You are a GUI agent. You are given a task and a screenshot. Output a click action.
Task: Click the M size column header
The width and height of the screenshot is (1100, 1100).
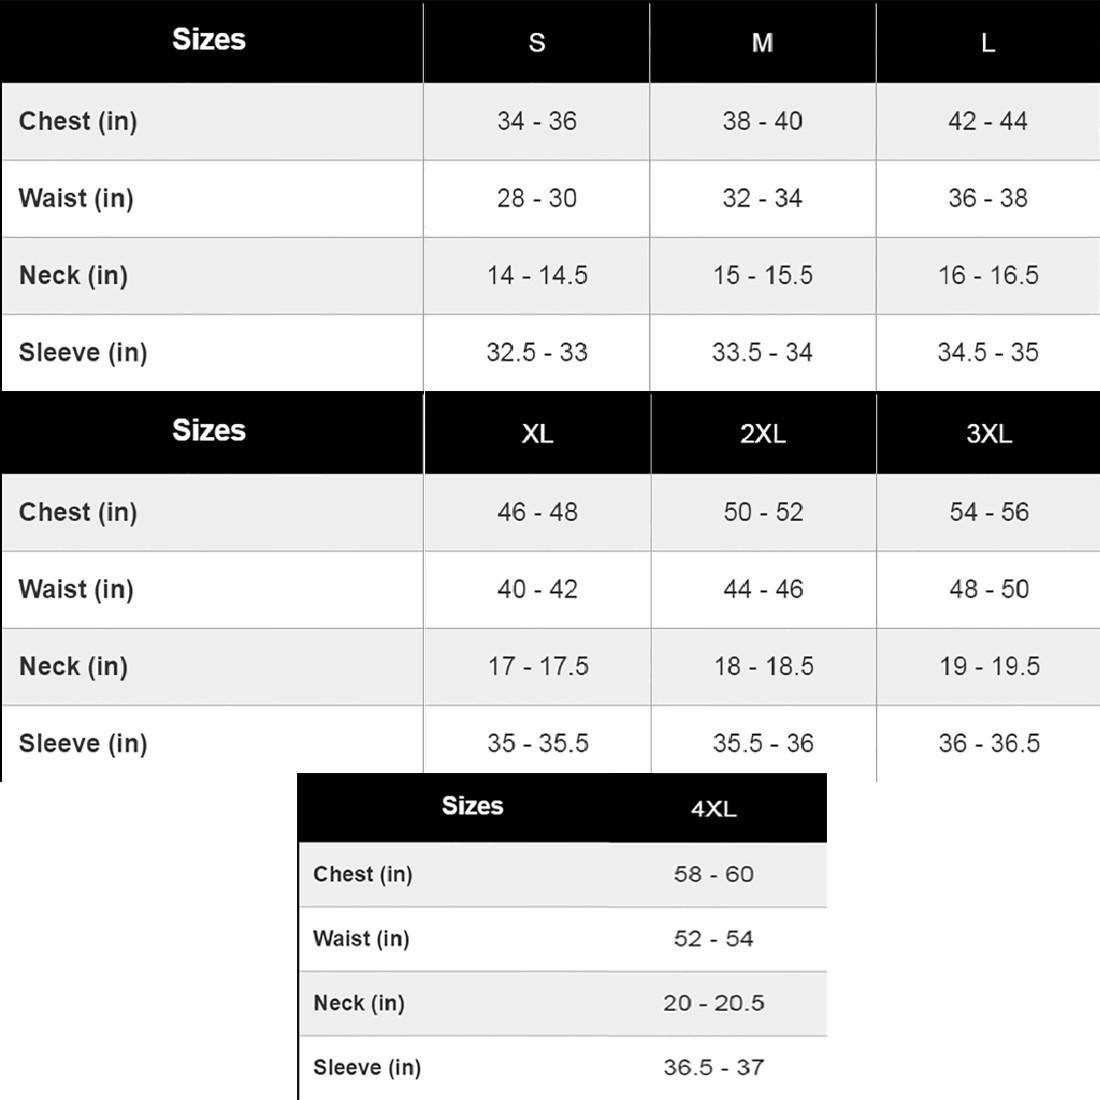(x=763, y=43)
